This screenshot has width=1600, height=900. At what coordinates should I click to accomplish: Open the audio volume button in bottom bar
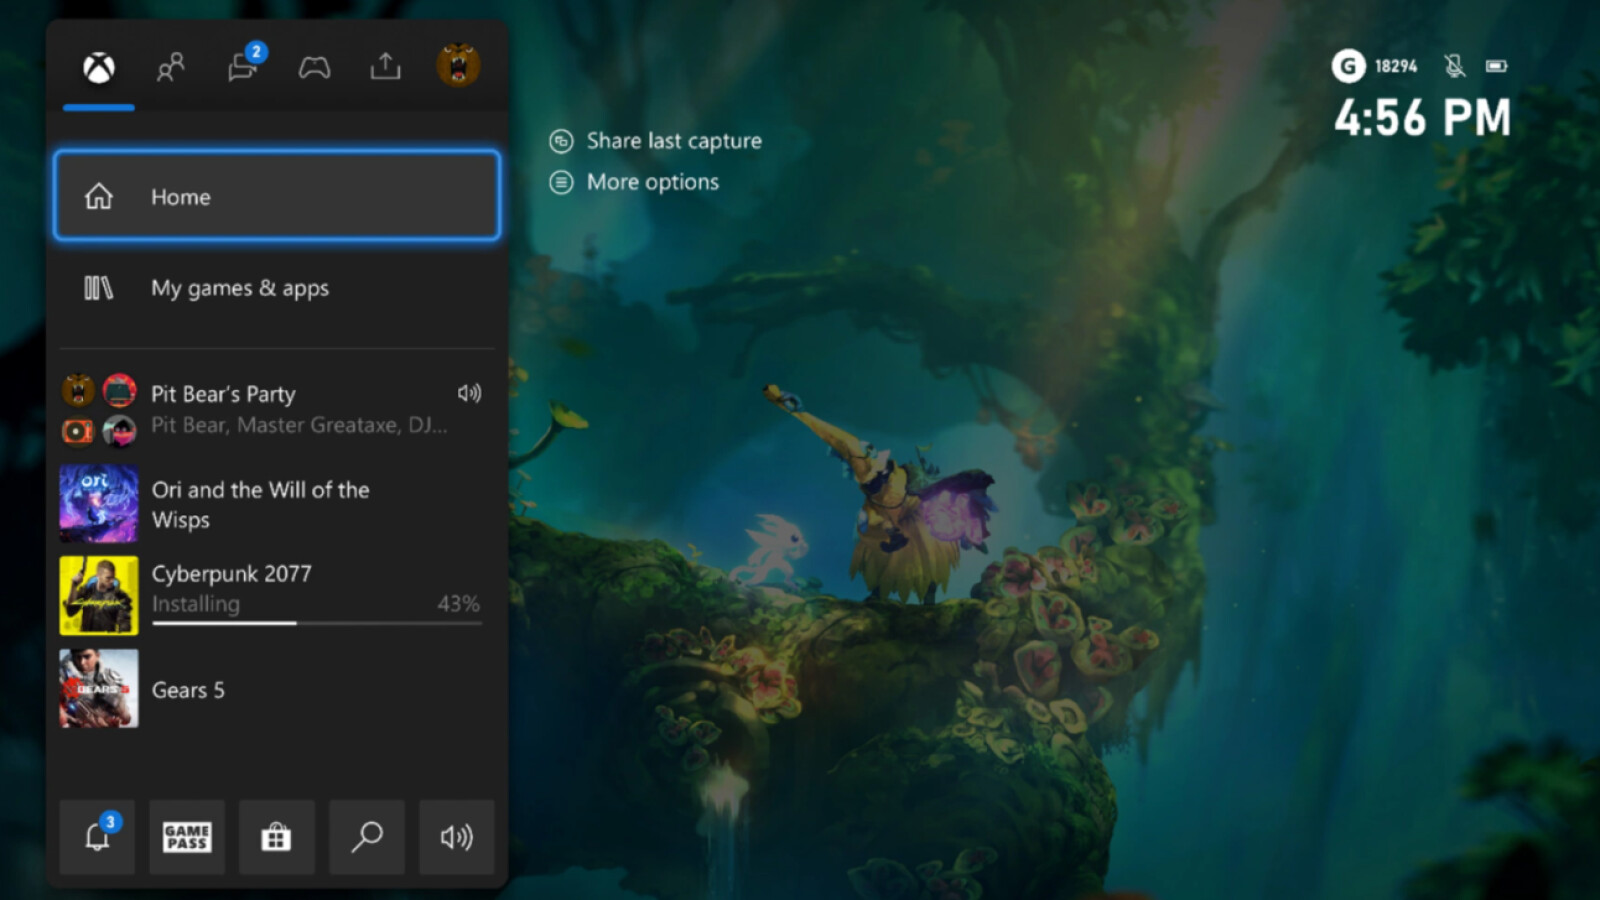click(457, 837)
